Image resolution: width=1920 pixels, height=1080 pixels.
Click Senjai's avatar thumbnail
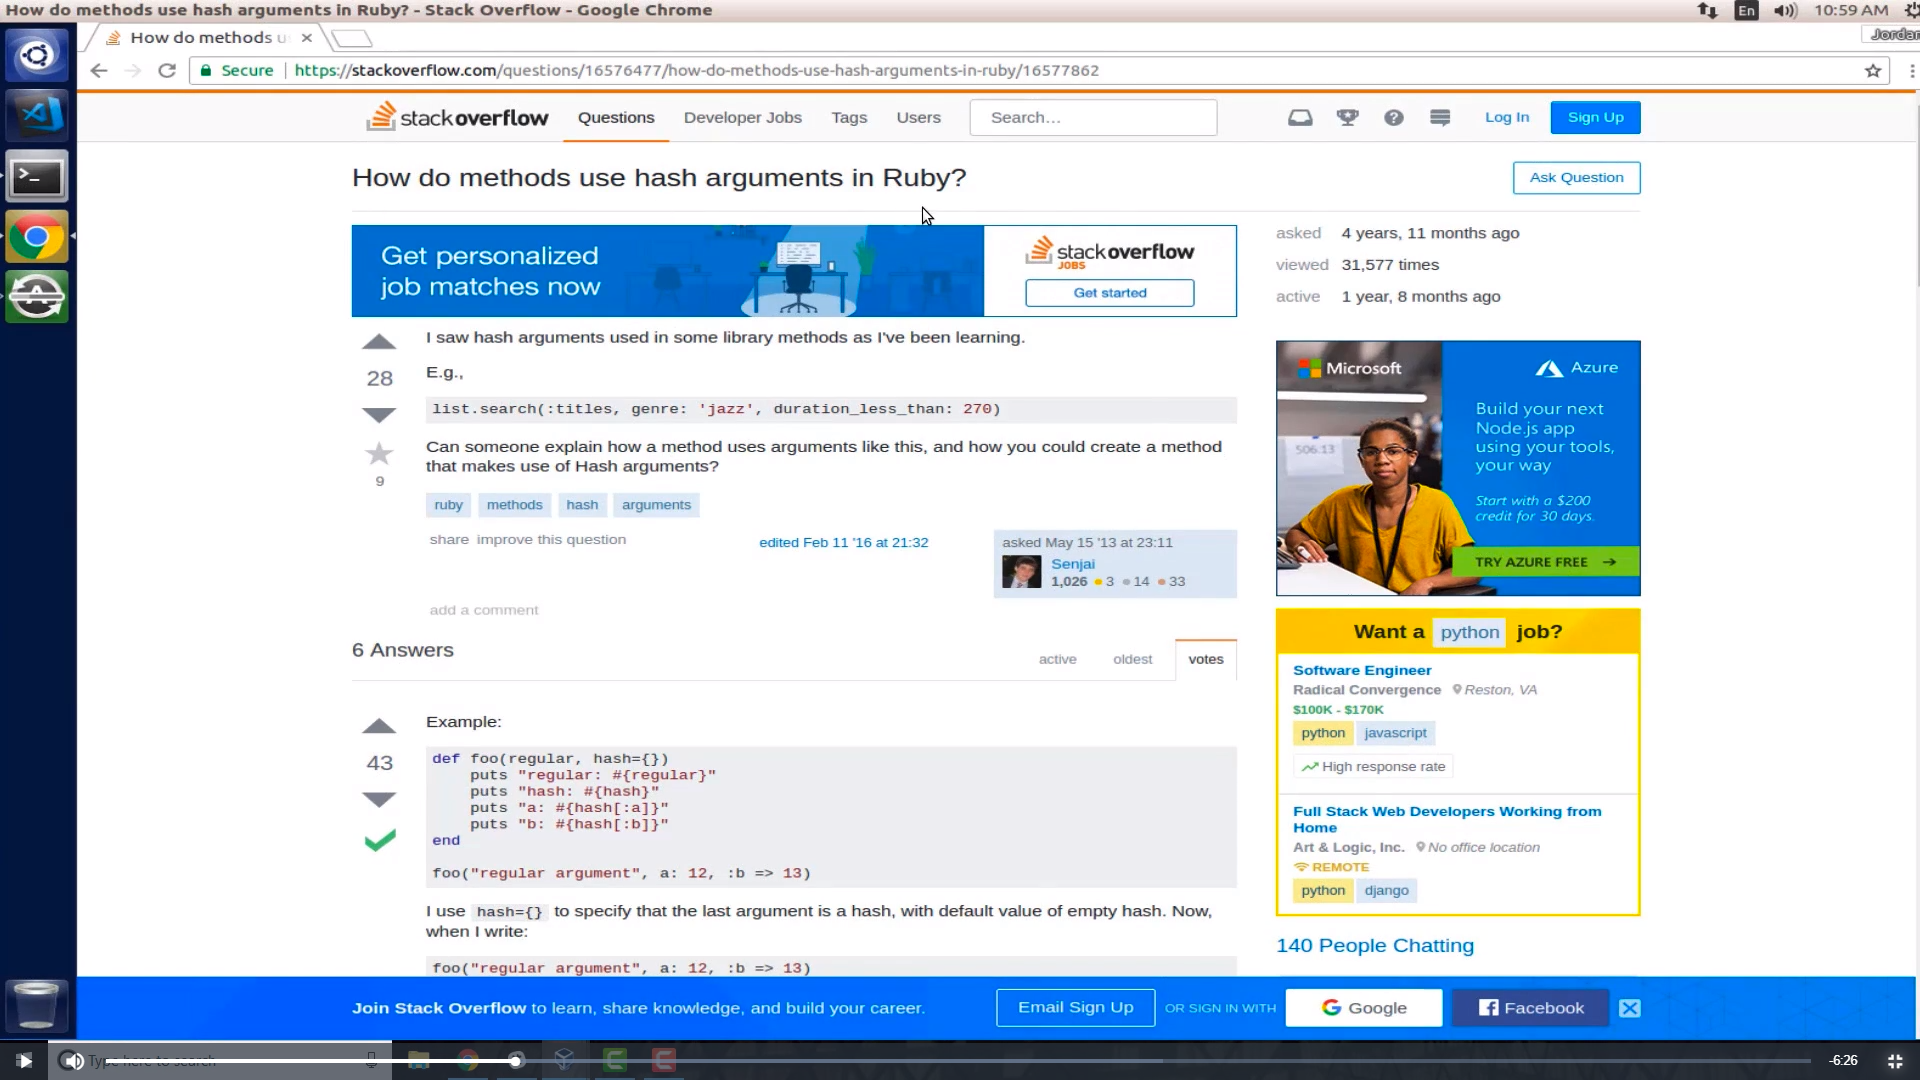[x=1021, y=572]
